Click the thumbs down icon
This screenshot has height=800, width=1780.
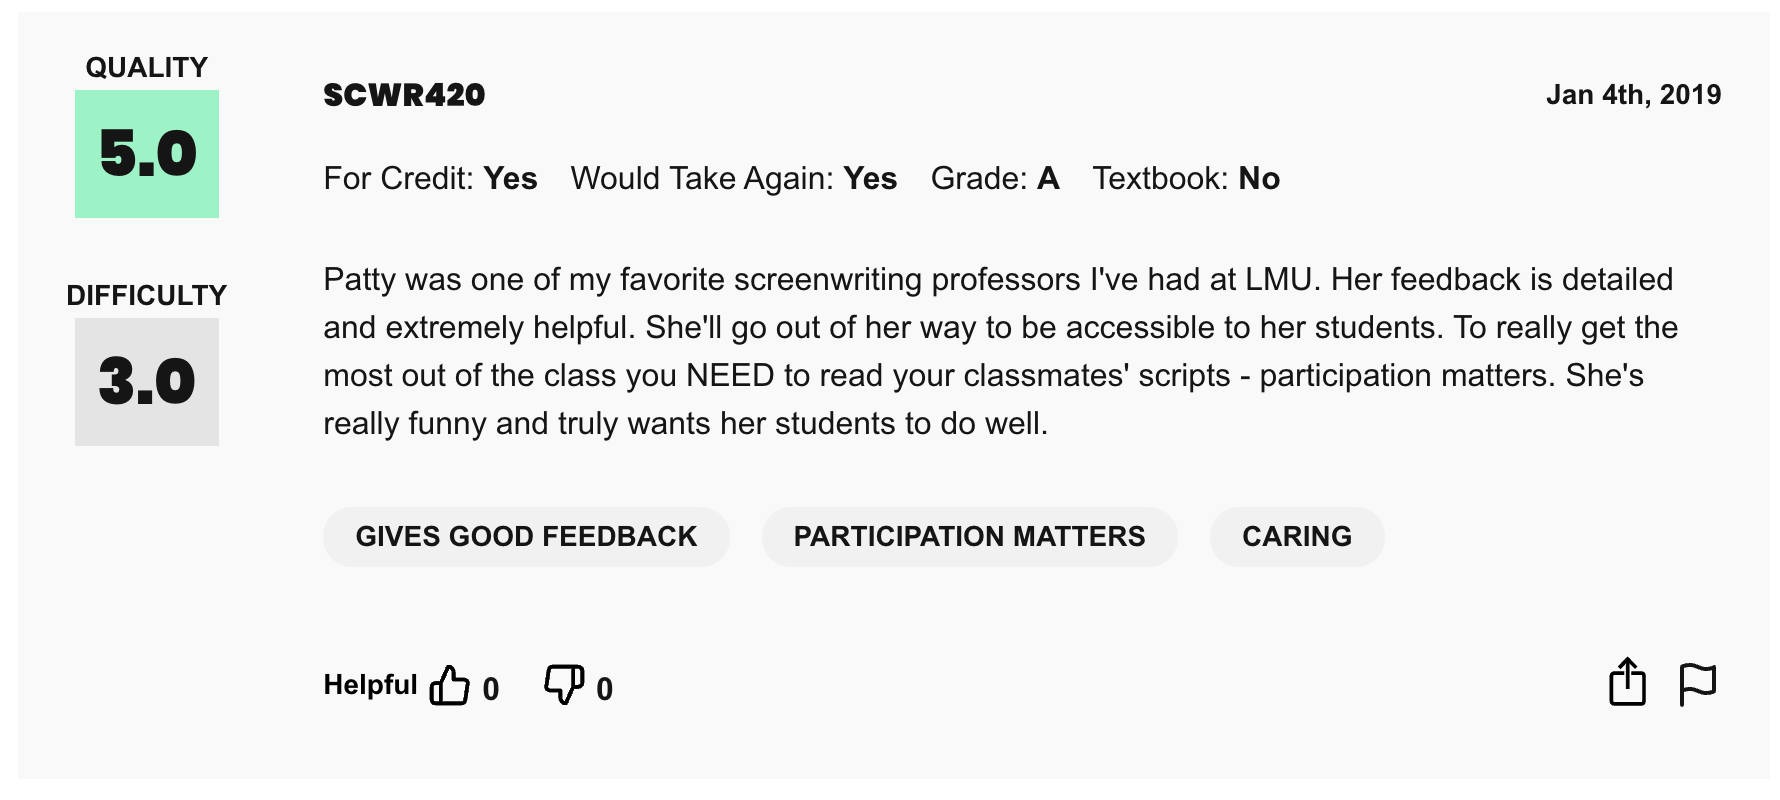point(563,685)
